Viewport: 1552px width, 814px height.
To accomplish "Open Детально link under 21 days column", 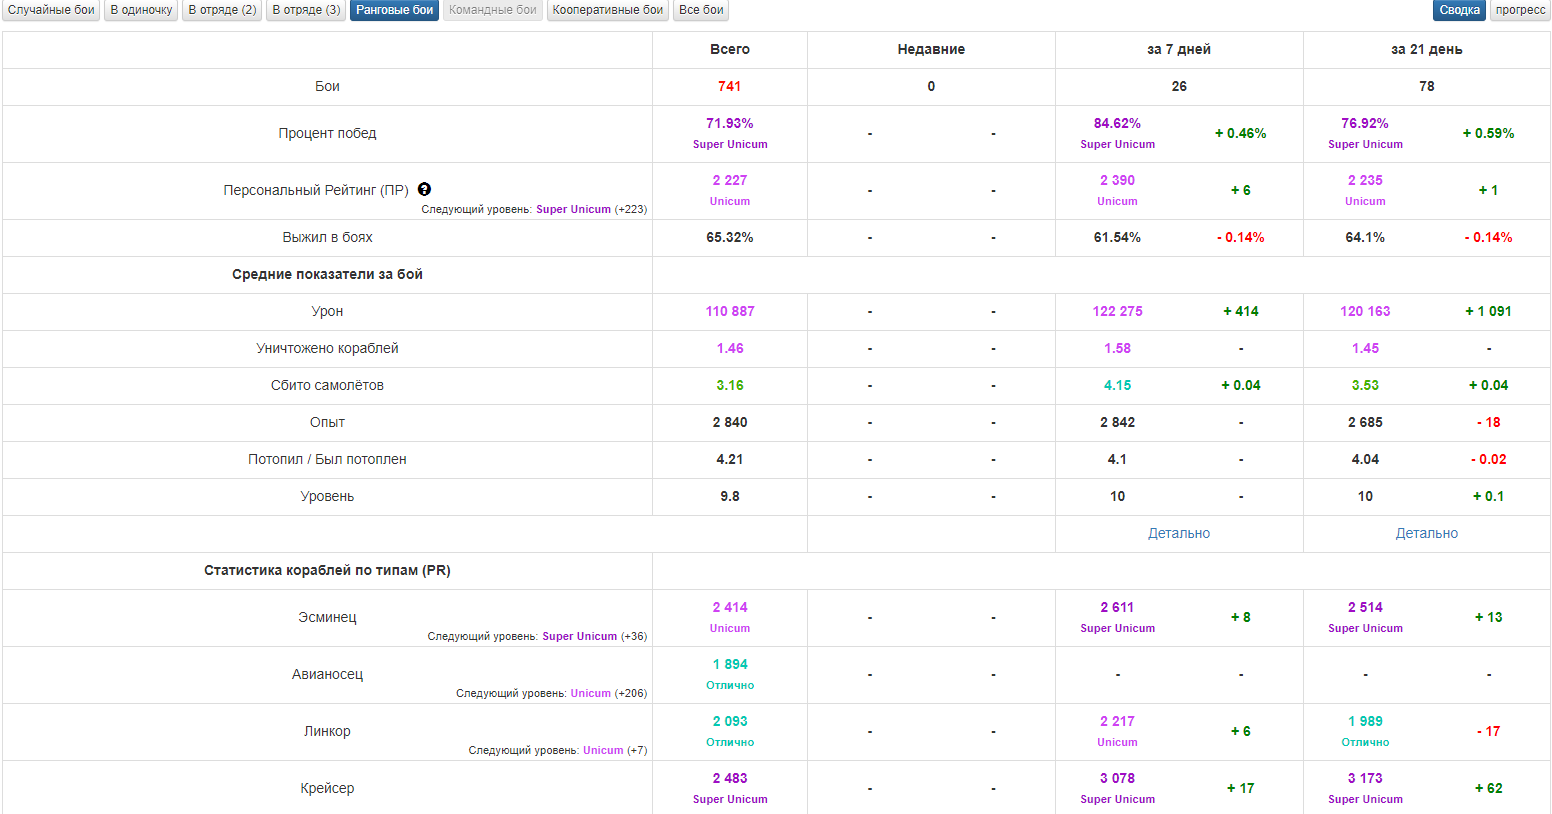I will (1426, 533).
